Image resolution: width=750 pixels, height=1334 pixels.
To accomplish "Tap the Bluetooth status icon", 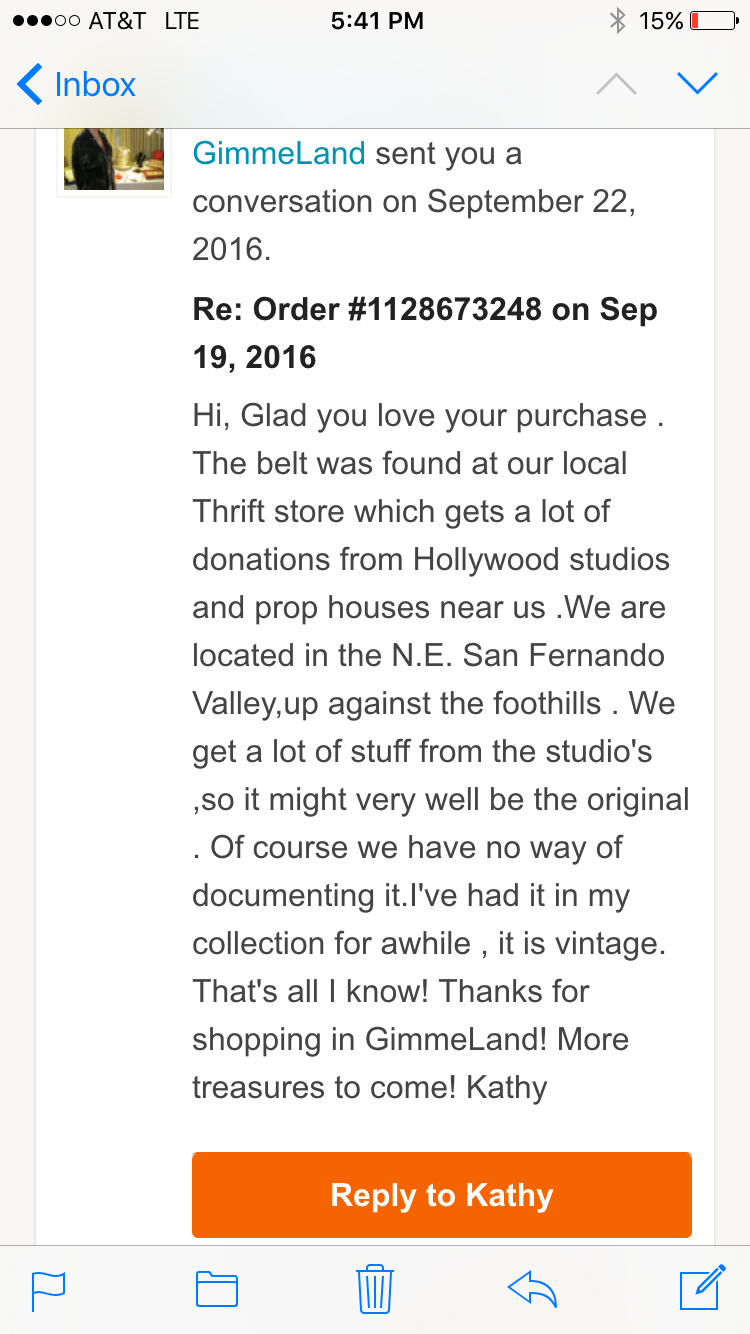I will [x=617, y=21].
